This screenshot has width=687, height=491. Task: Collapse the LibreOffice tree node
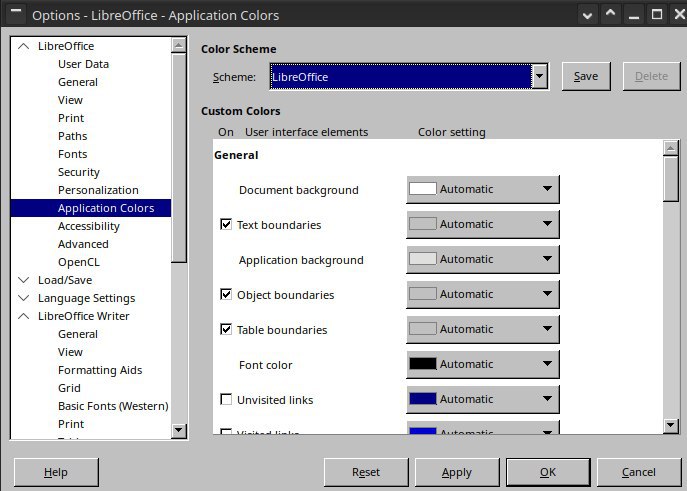pos(24,46)
